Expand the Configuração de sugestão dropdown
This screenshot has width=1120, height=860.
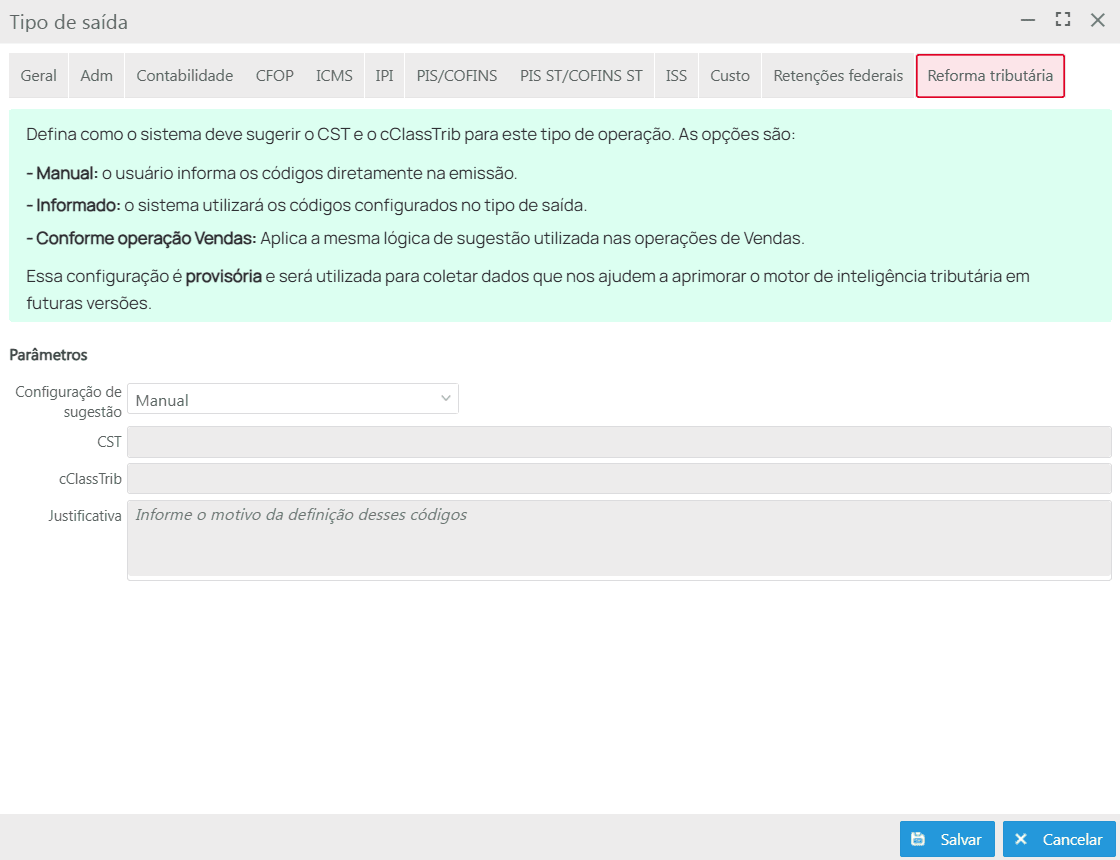click(x=293, y=399)
